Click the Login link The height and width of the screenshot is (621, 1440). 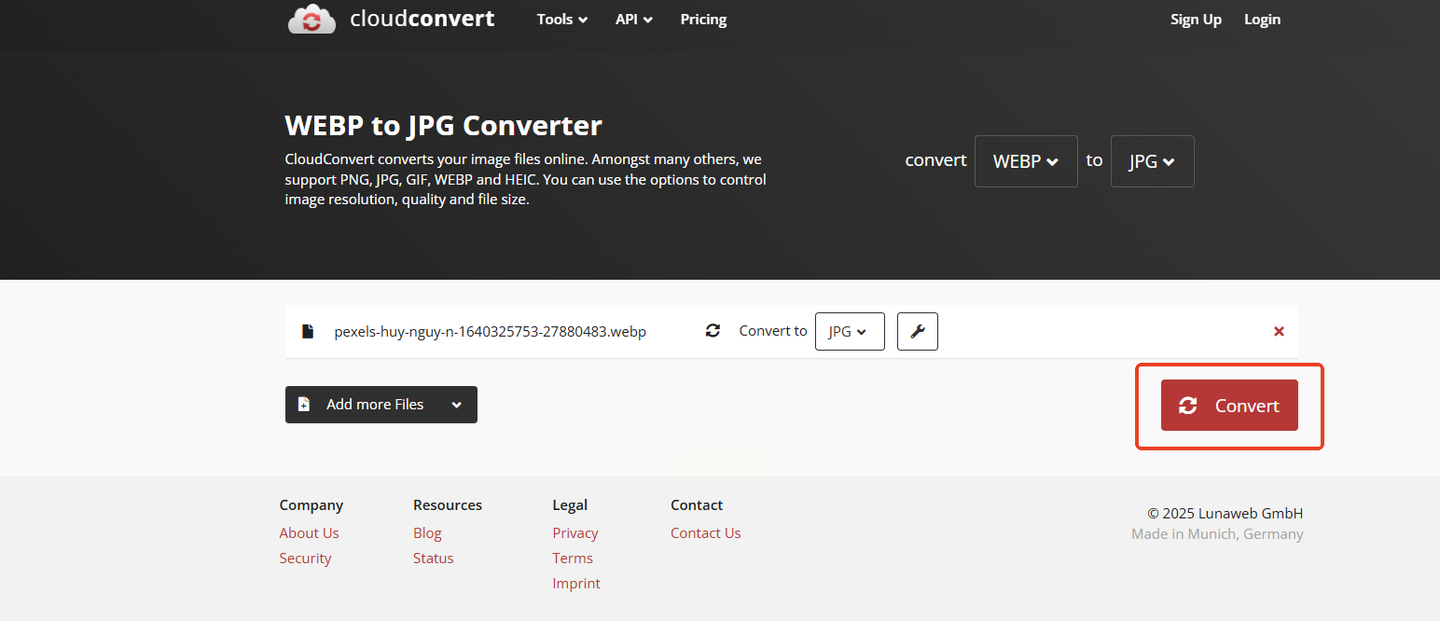click(x=1262, y=19)
